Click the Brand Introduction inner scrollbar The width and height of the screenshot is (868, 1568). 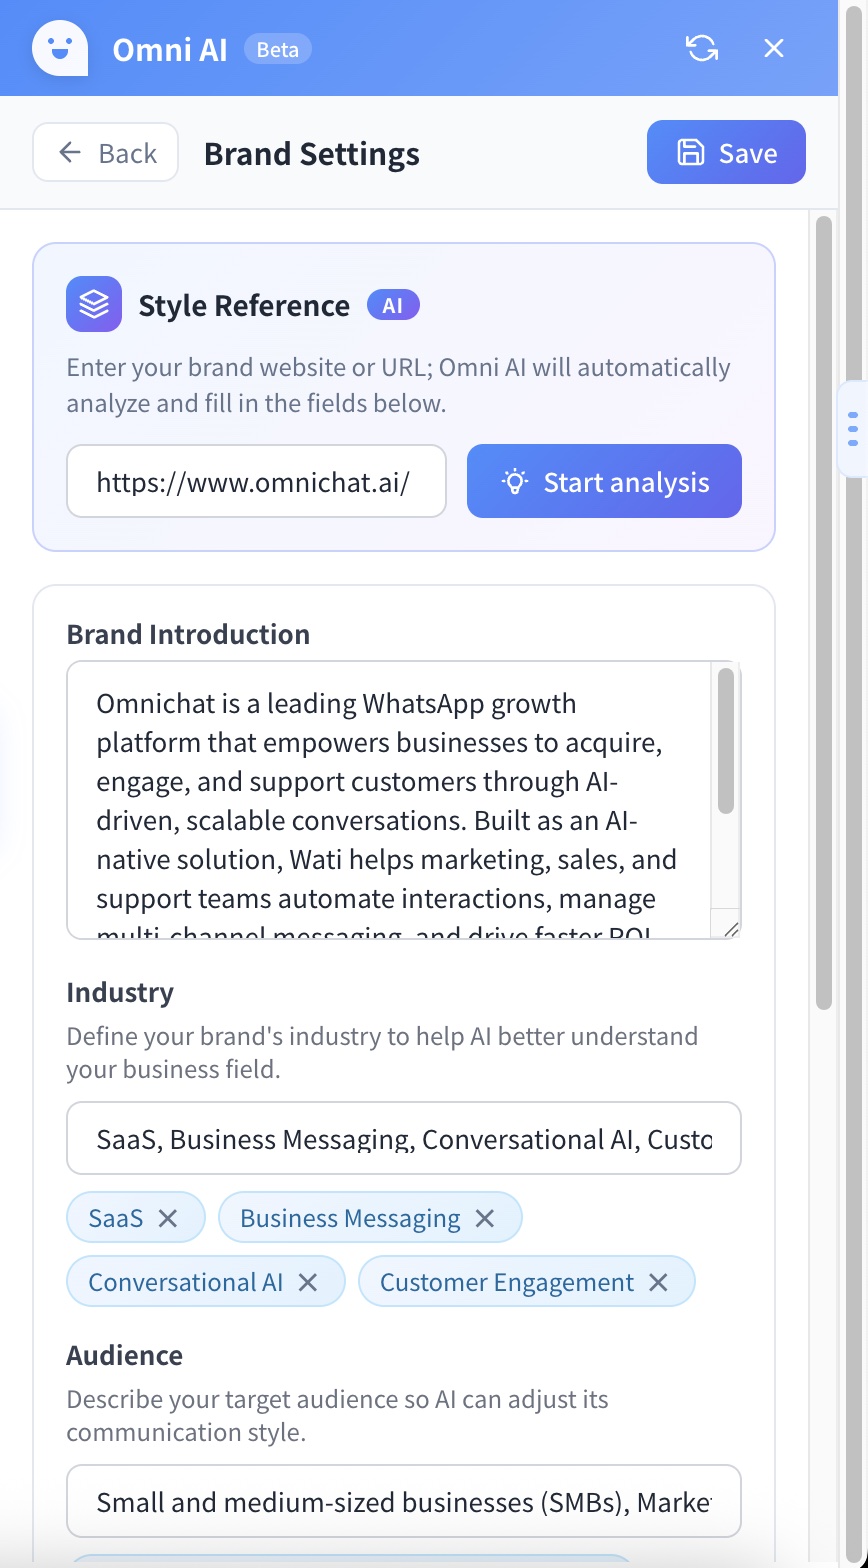coord(726,740)
